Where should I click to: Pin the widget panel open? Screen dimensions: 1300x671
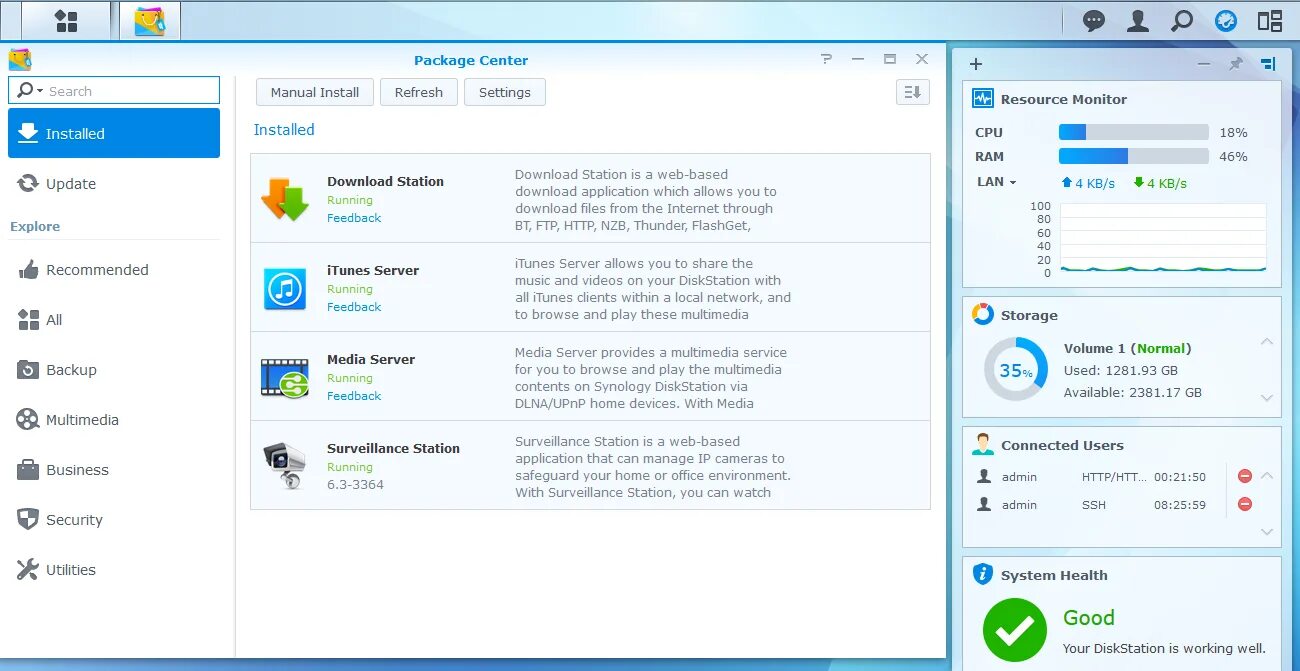(1236, 62)
